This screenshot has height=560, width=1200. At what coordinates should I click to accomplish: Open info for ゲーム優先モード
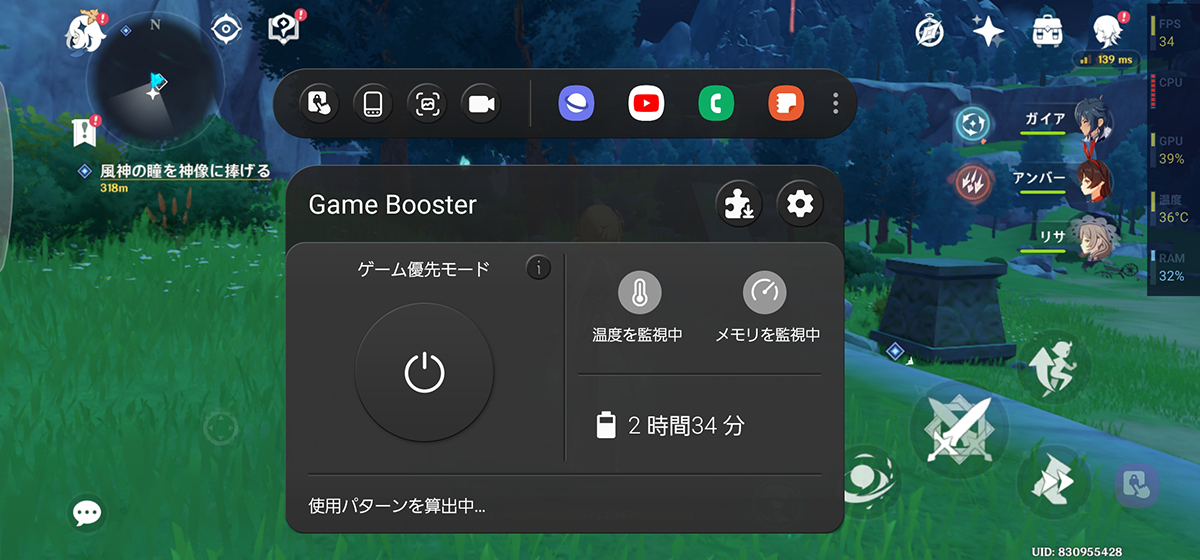tap(539, 268)
